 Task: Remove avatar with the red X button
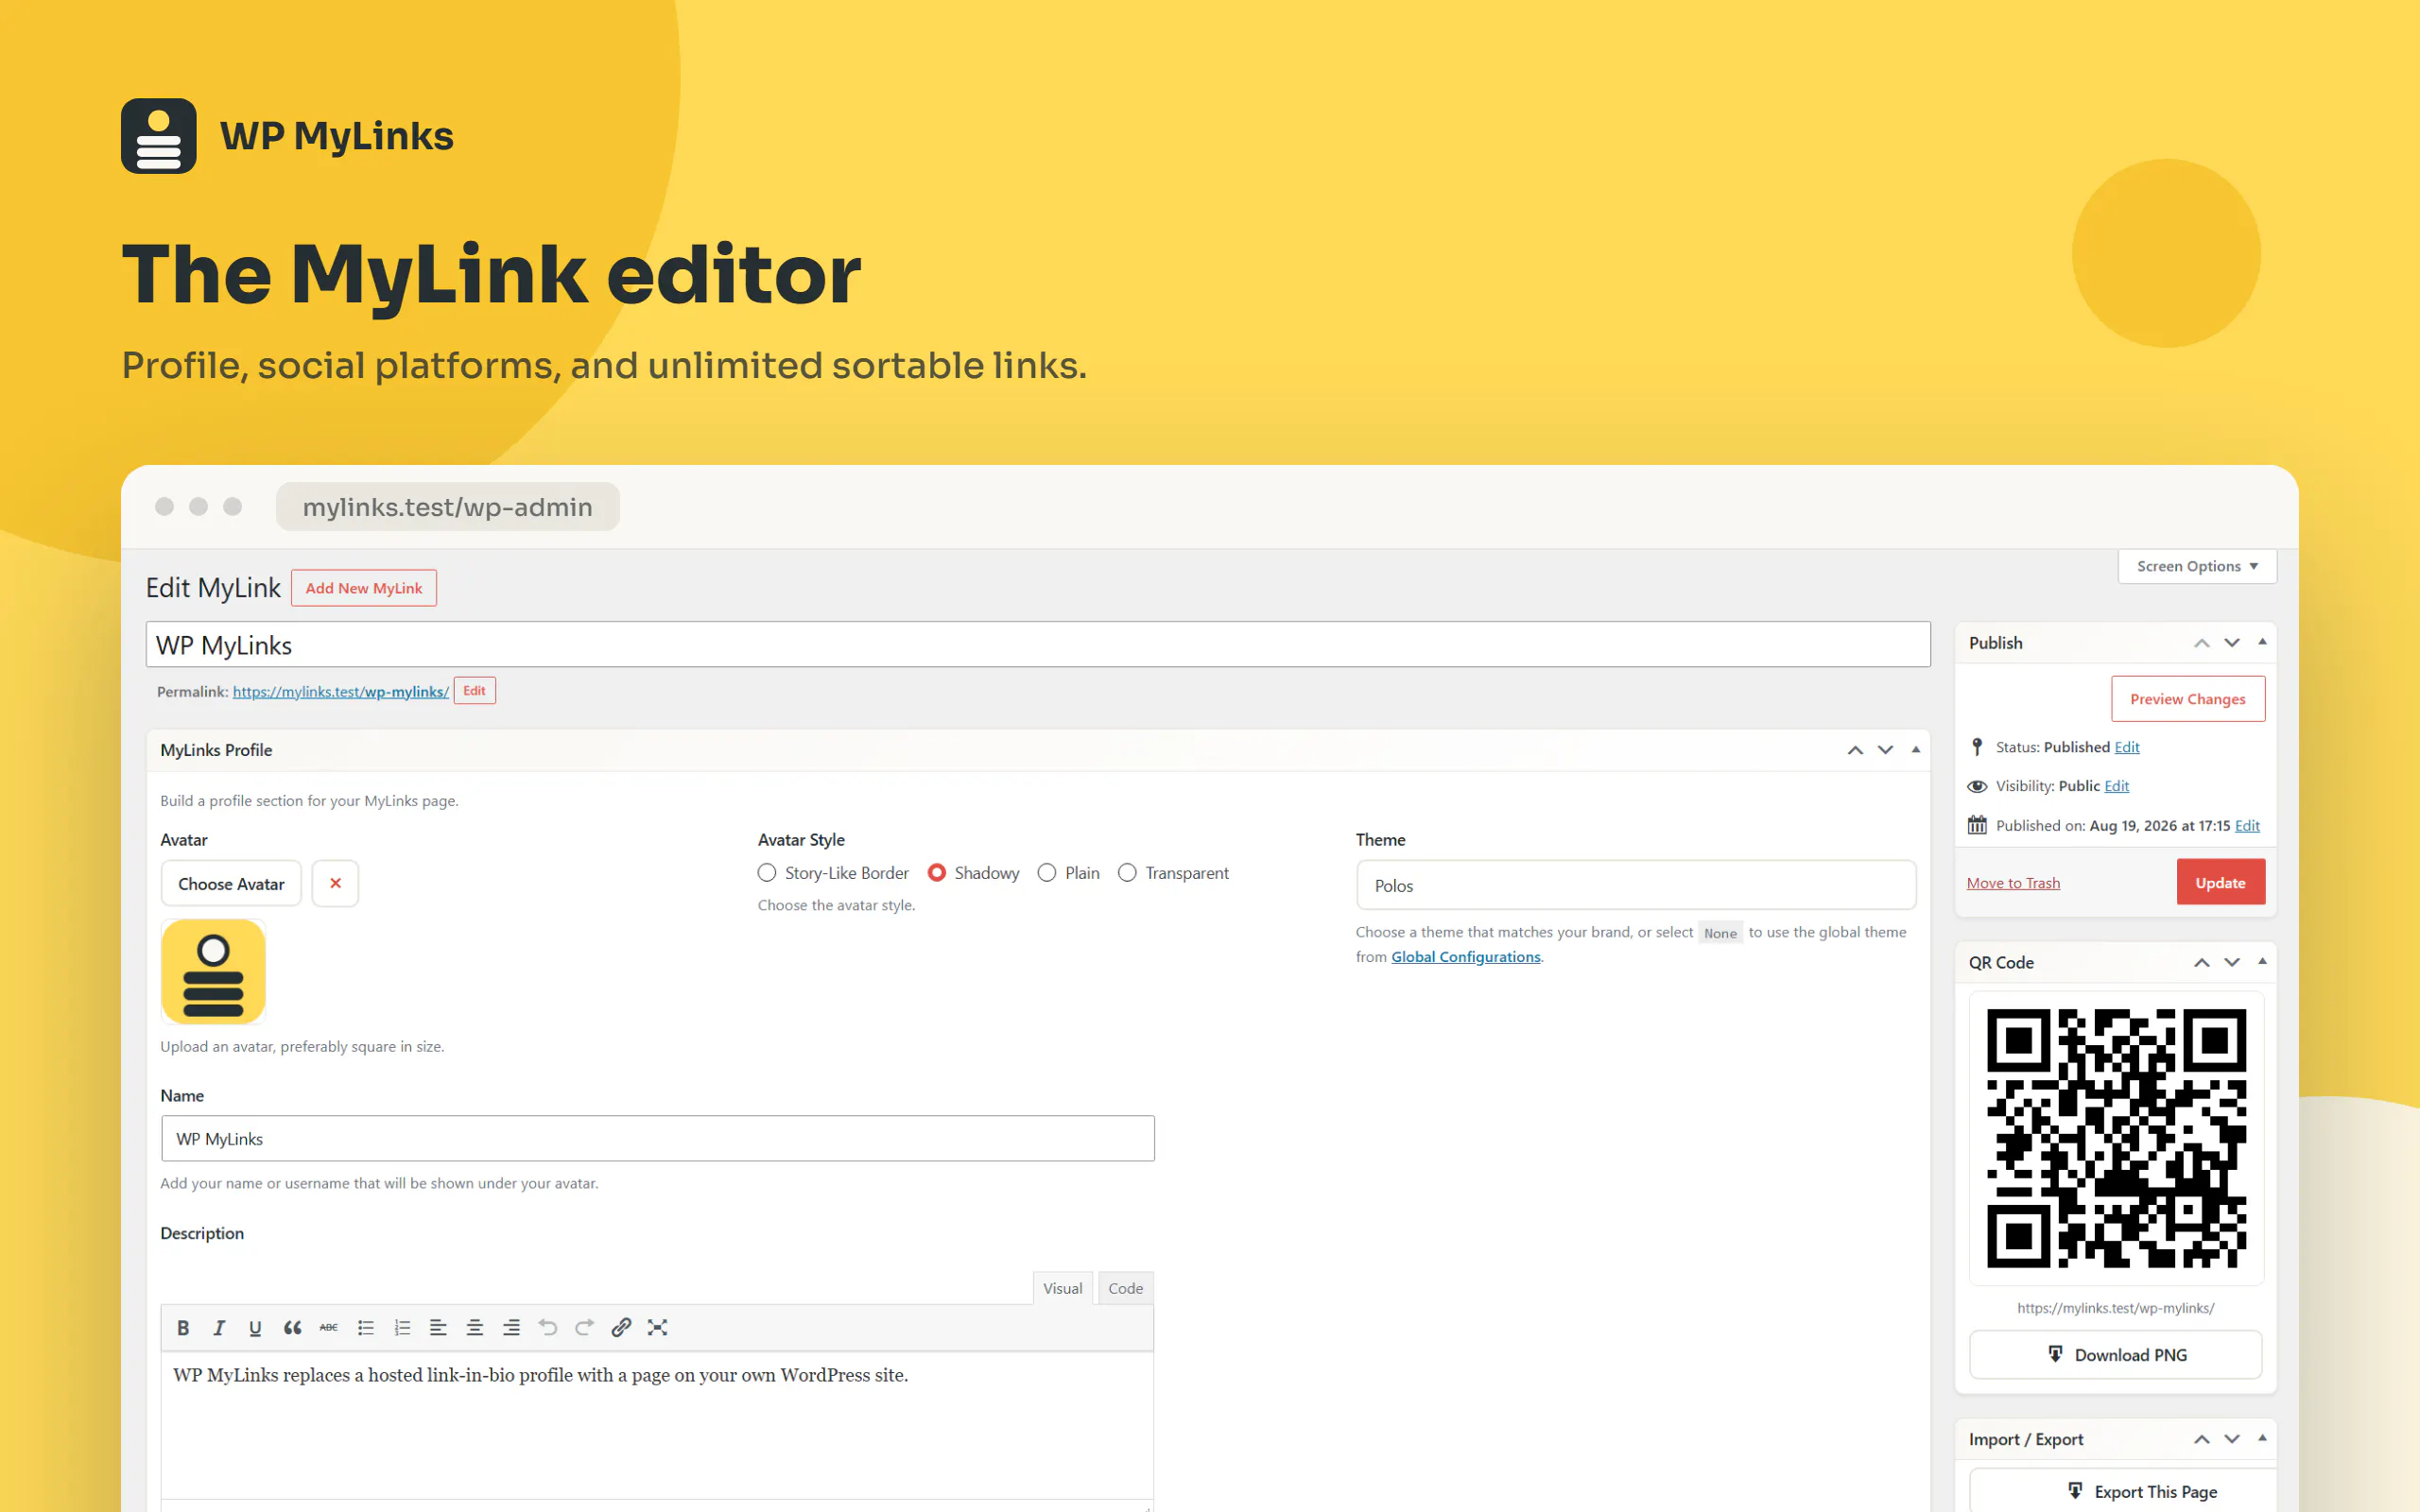click(x=335, y=883)
